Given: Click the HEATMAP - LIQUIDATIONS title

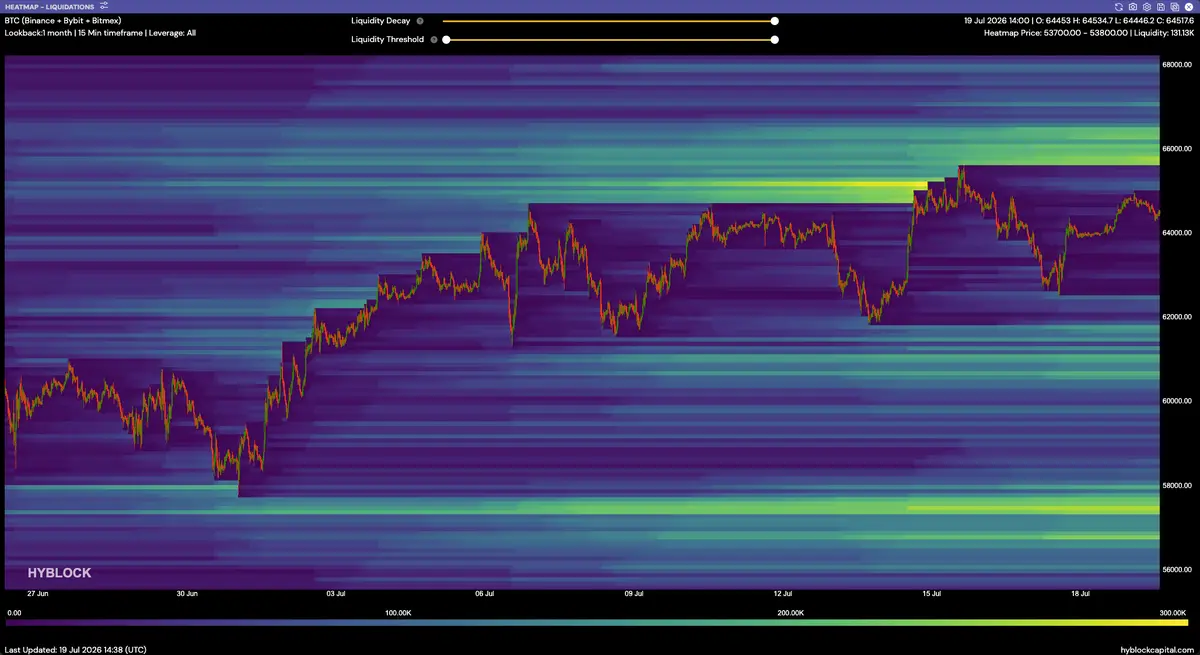Looking at the screenshot, I should 49,6.
